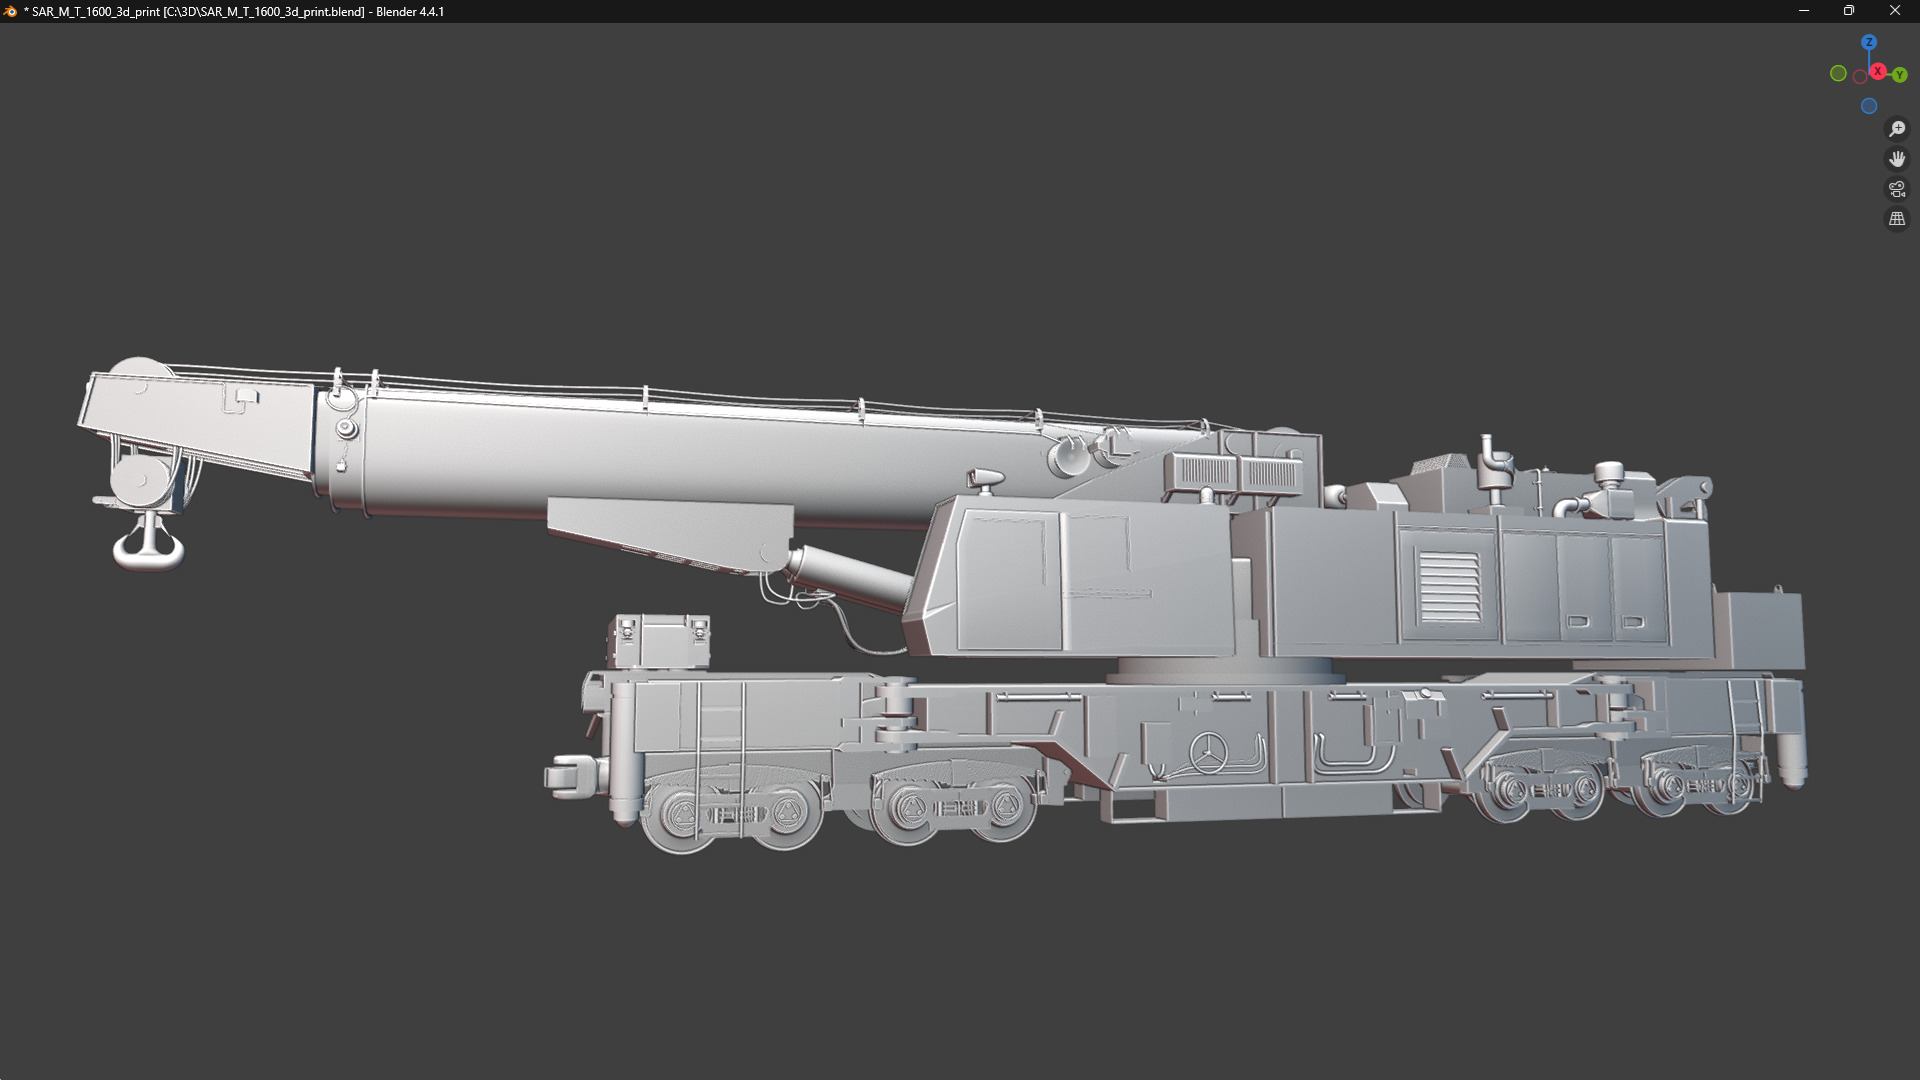This screenshot has width=1920, height=1080.
Task: Close the Blender window
Action: (1894, 11)
